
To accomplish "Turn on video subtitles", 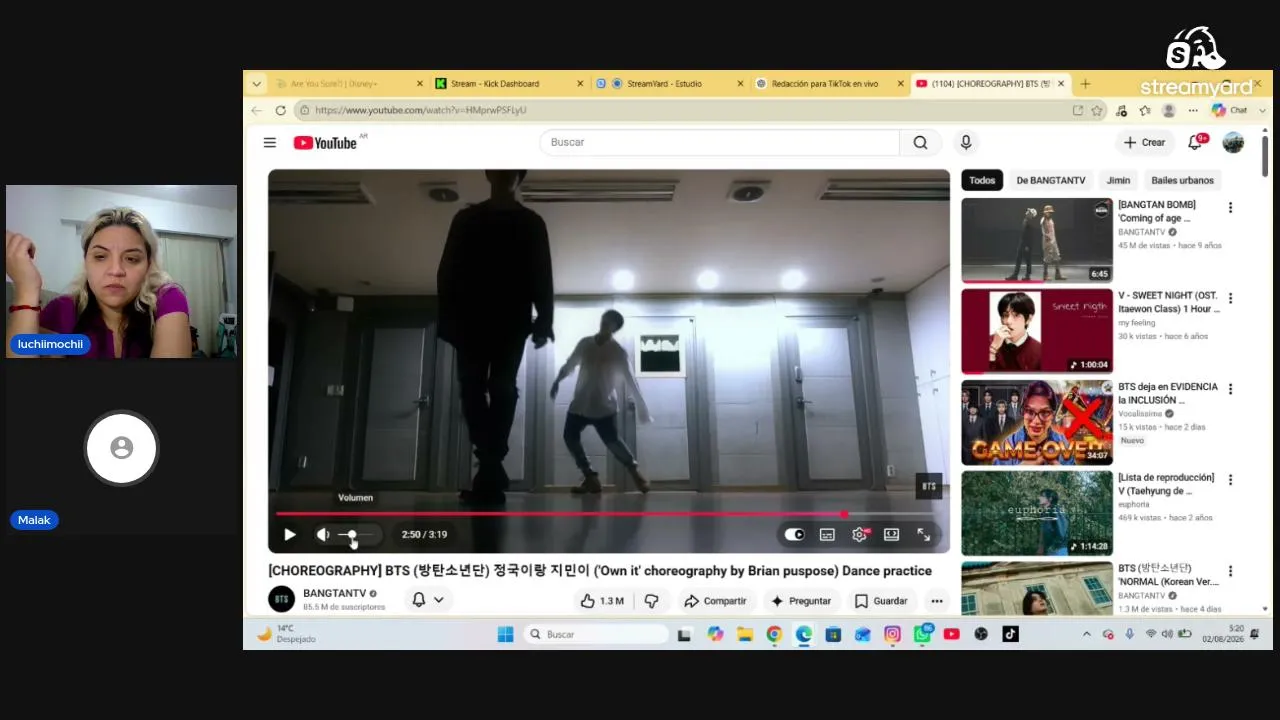I will coord(827,535).
